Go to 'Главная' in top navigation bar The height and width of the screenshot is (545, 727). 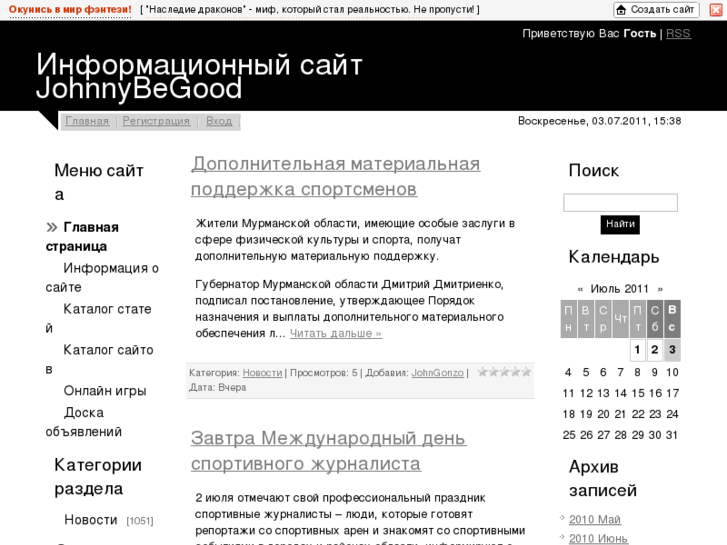point(87,122)
